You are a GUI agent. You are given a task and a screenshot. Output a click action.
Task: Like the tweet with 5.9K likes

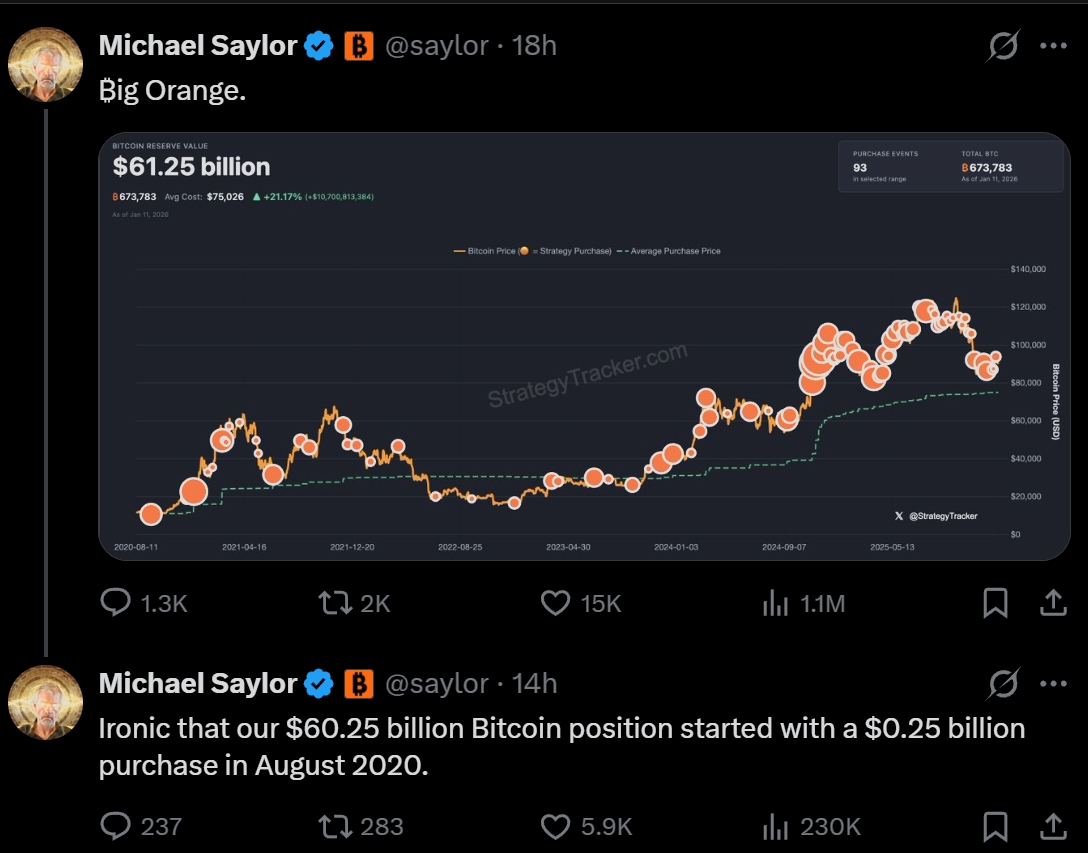(555, 826)
